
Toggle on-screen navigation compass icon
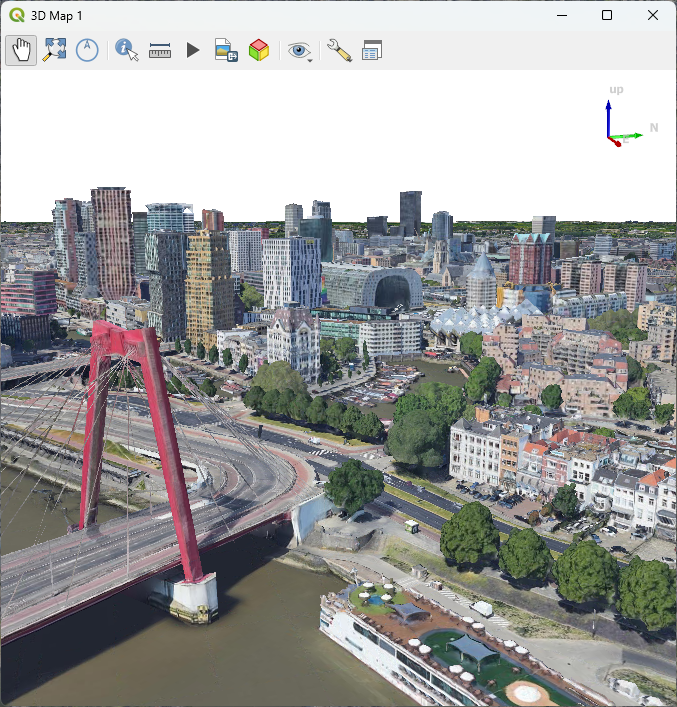87,50
